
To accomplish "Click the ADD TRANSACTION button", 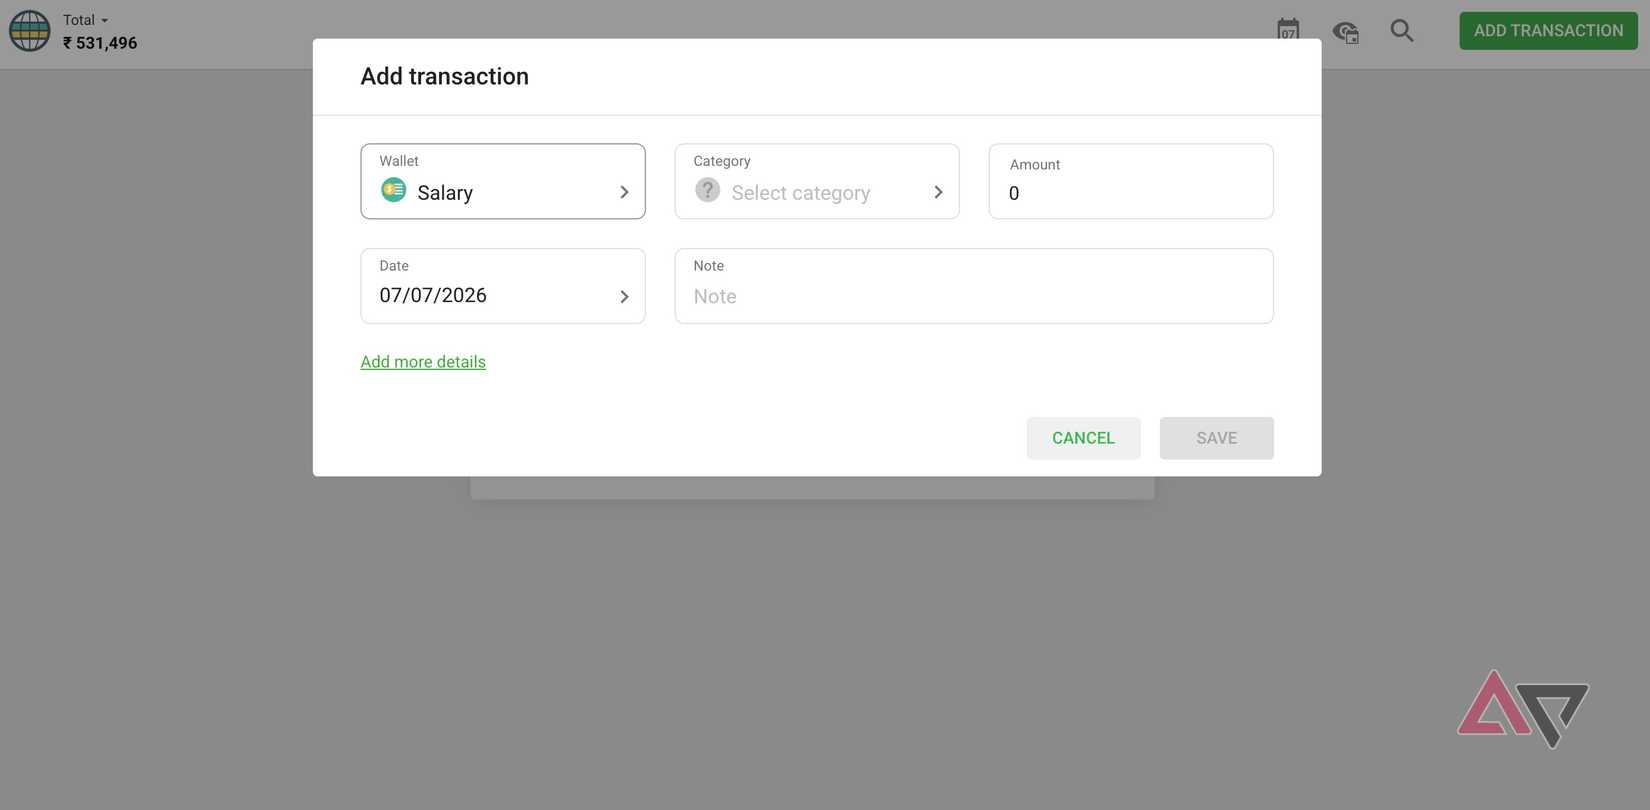I will pos(1548,31).
